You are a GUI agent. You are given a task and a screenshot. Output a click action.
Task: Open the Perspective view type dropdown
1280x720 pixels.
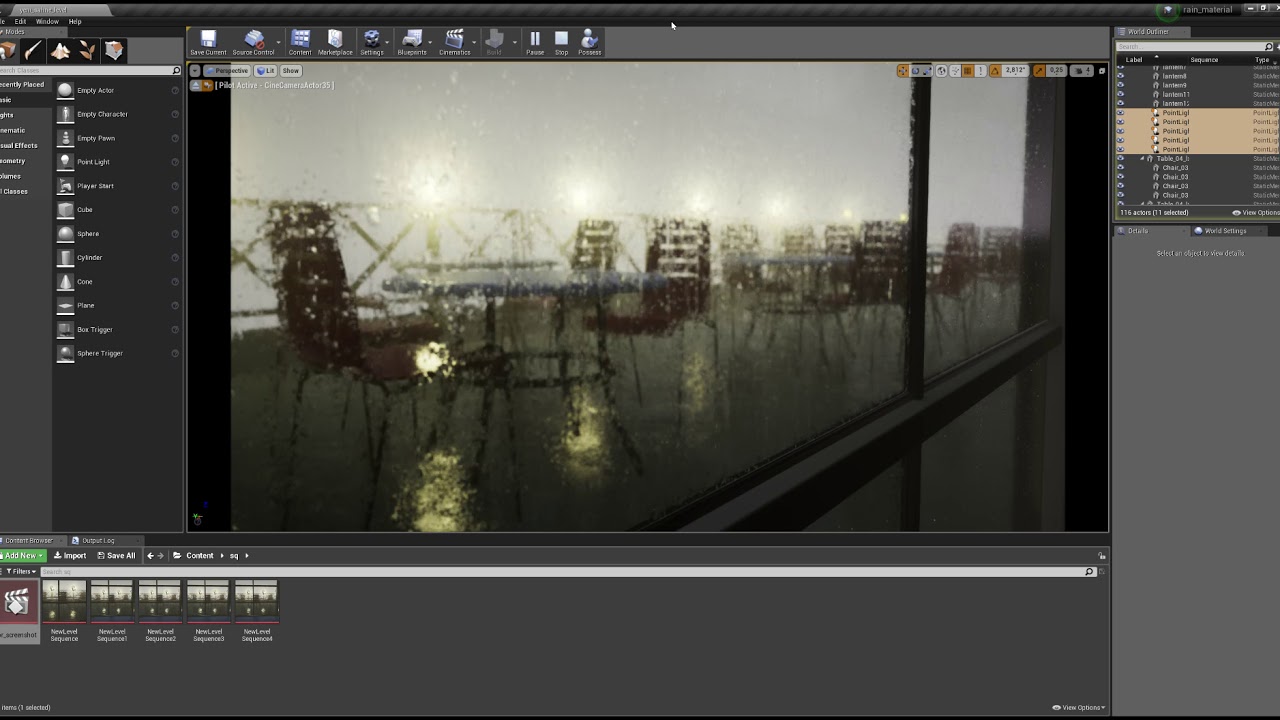pos(227,71)
